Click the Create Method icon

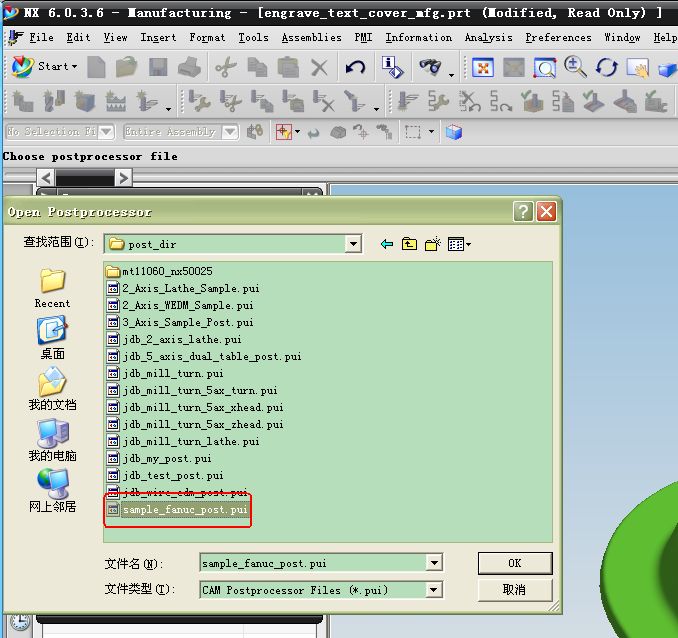[116, 101]
